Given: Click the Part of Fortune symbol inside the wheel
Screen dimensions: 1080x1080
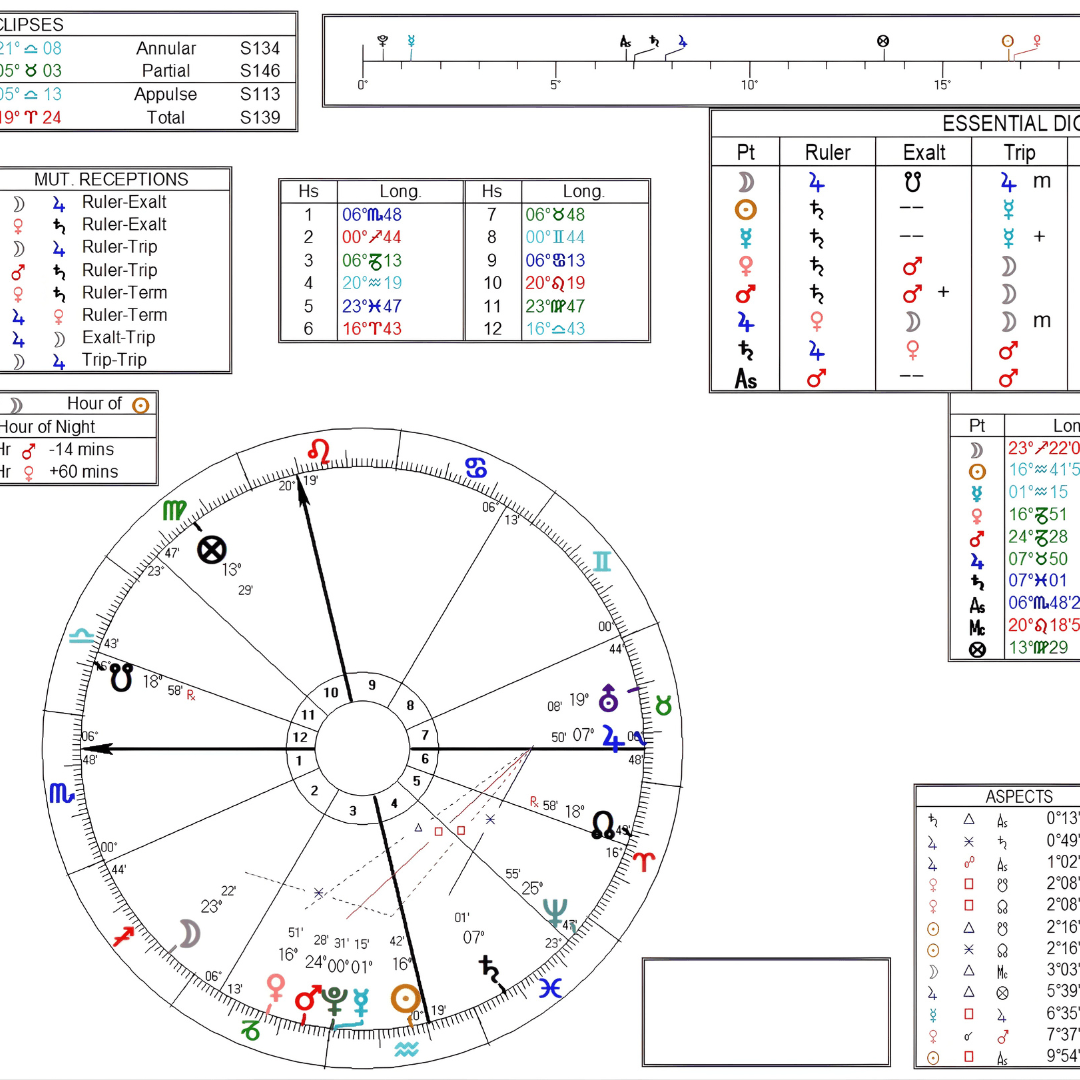Looking at the screenshot, I should 211,550.
